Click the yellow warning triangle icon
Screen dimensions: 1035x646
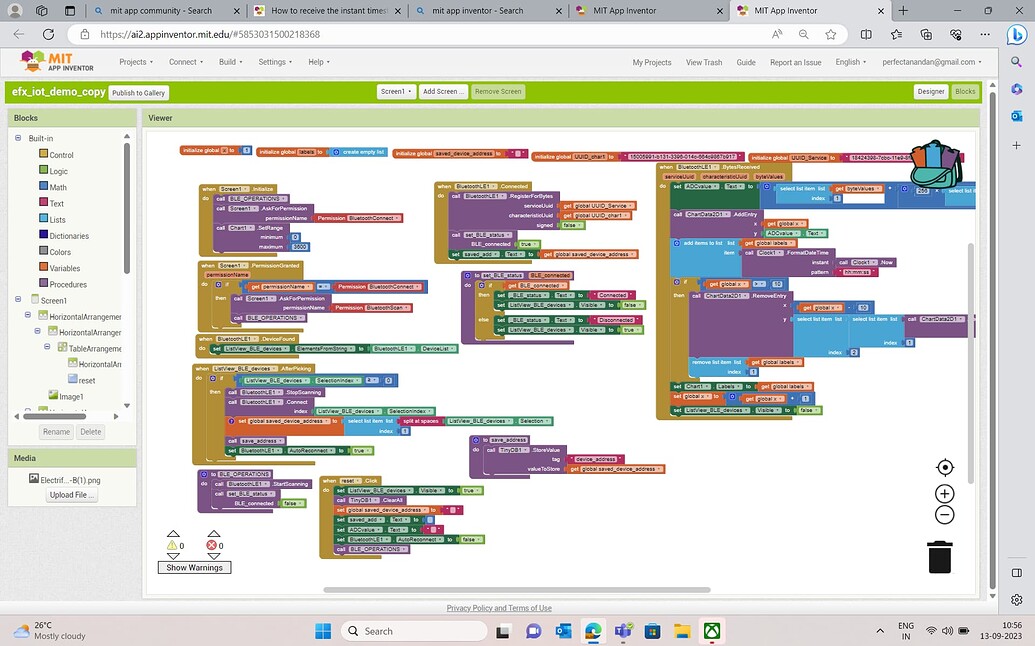173,545
